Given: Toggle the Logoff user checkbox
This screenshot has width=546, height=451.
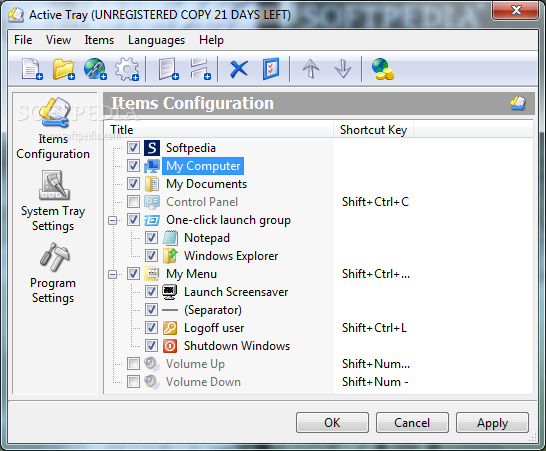Looking at the screenshot, I should (x=151, y=328).
